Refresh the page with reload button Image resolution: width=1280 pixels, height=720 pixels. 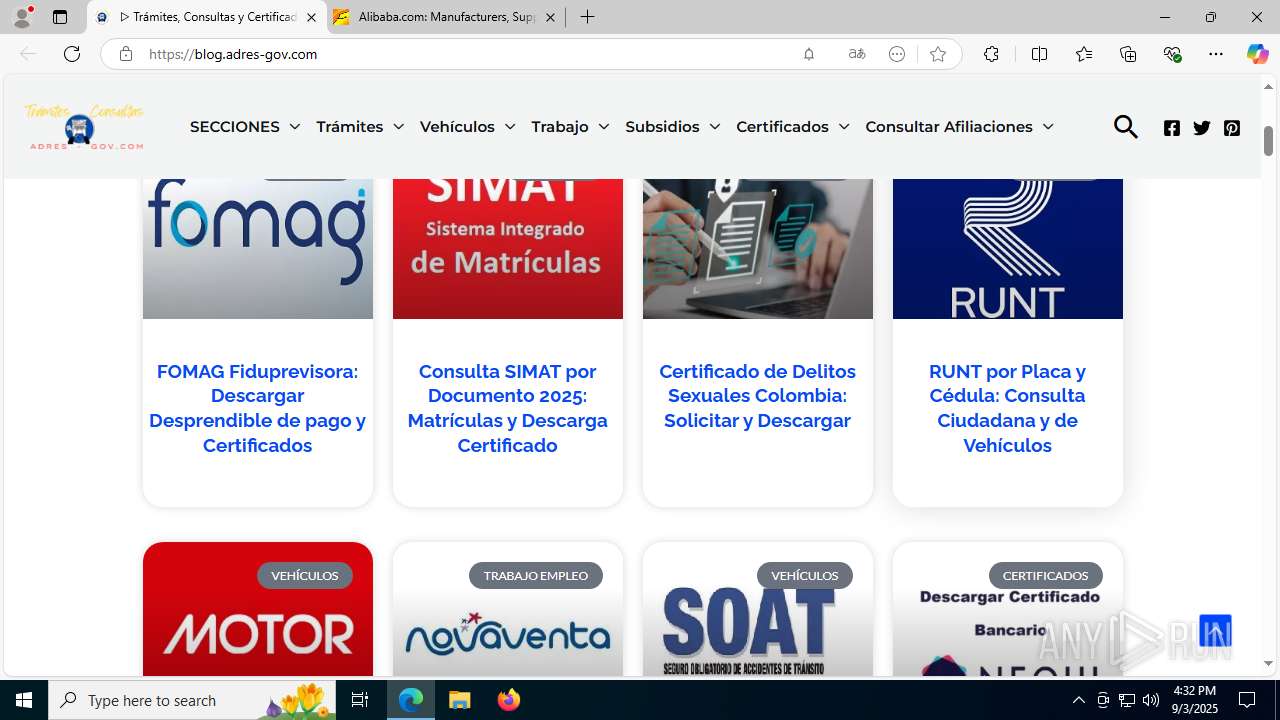[72, 54]
